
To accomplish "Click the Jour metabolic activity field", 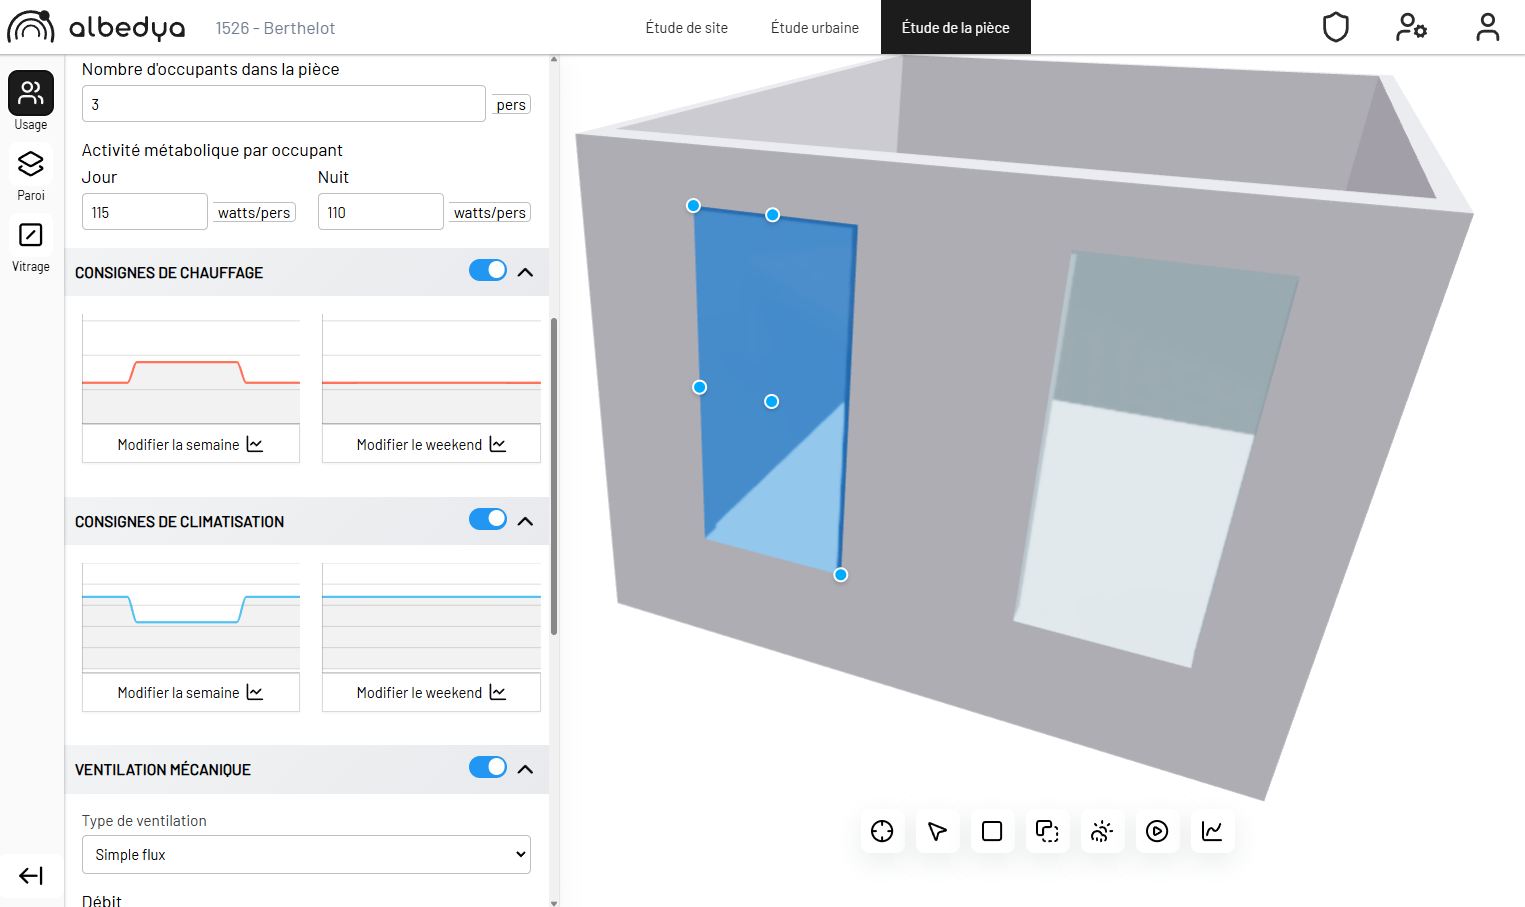I will [145, 212].
